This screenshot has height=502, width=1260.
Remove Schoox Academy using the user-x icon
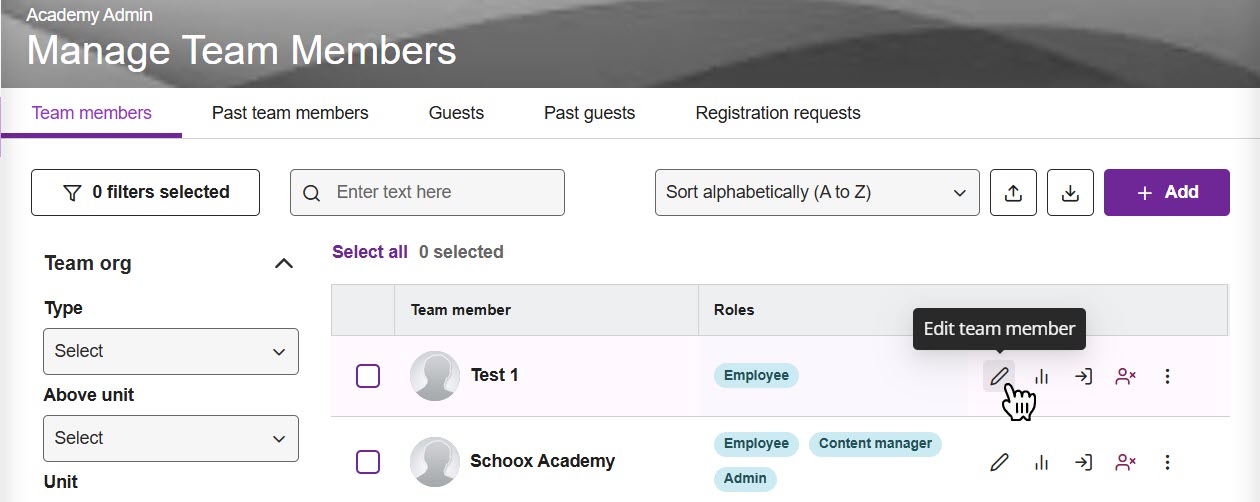[1126, 462]
